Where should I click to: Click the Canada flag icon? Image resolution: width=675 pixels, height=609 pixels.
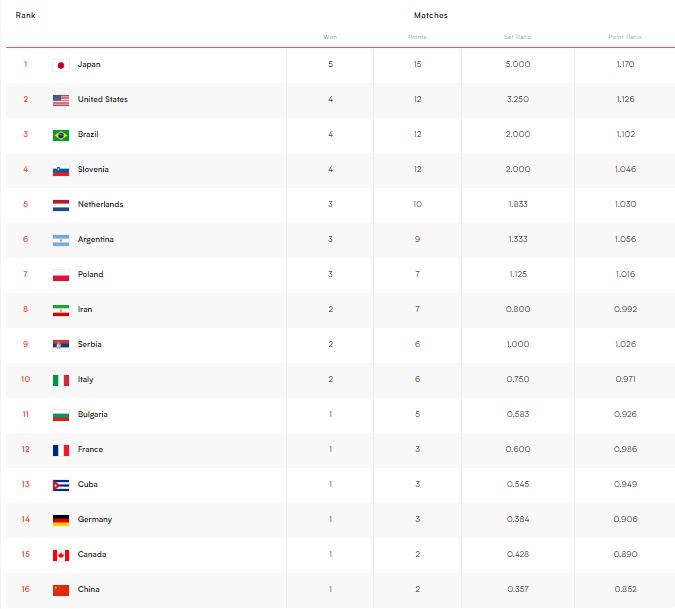point(60,555)
